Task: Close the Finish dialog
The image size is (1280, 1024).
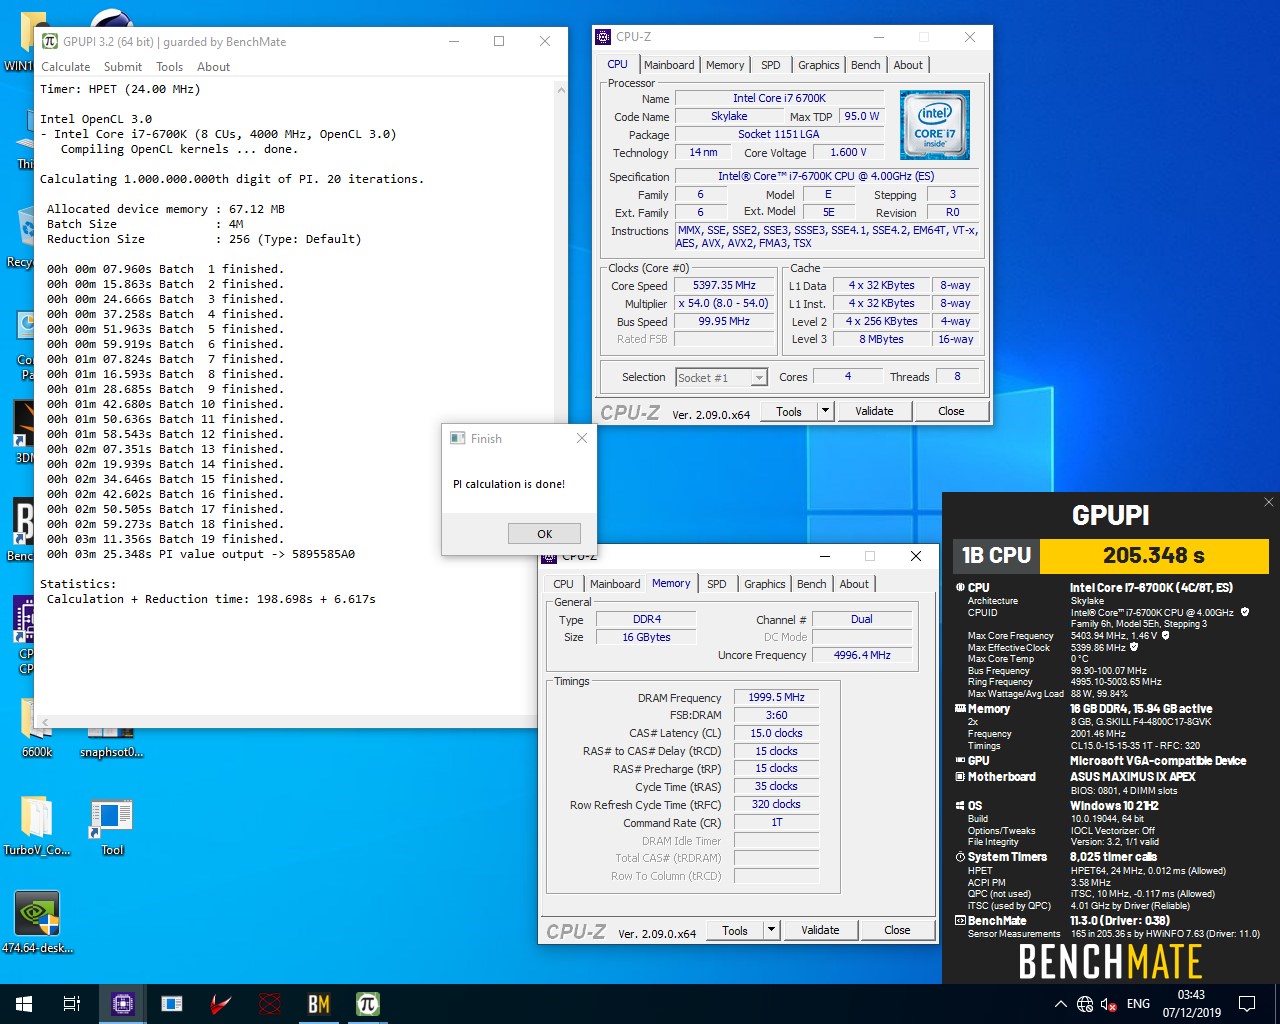Action: (x=582, y=438)
